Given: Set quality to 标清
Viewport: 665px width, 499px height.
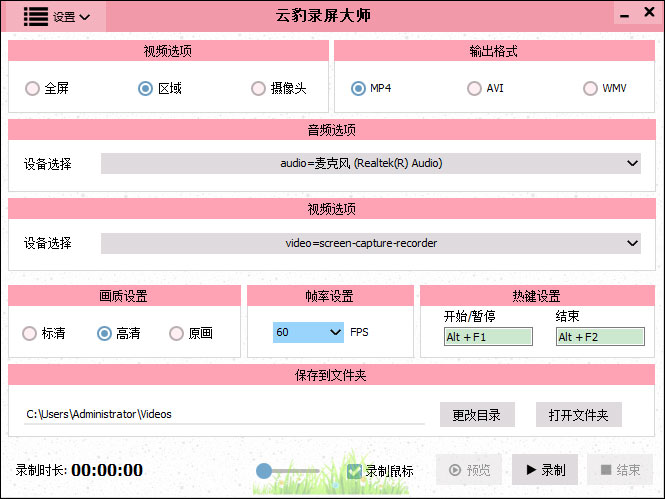Looking at the screenshot, I should pyautogui.click(x=44, y=333).
